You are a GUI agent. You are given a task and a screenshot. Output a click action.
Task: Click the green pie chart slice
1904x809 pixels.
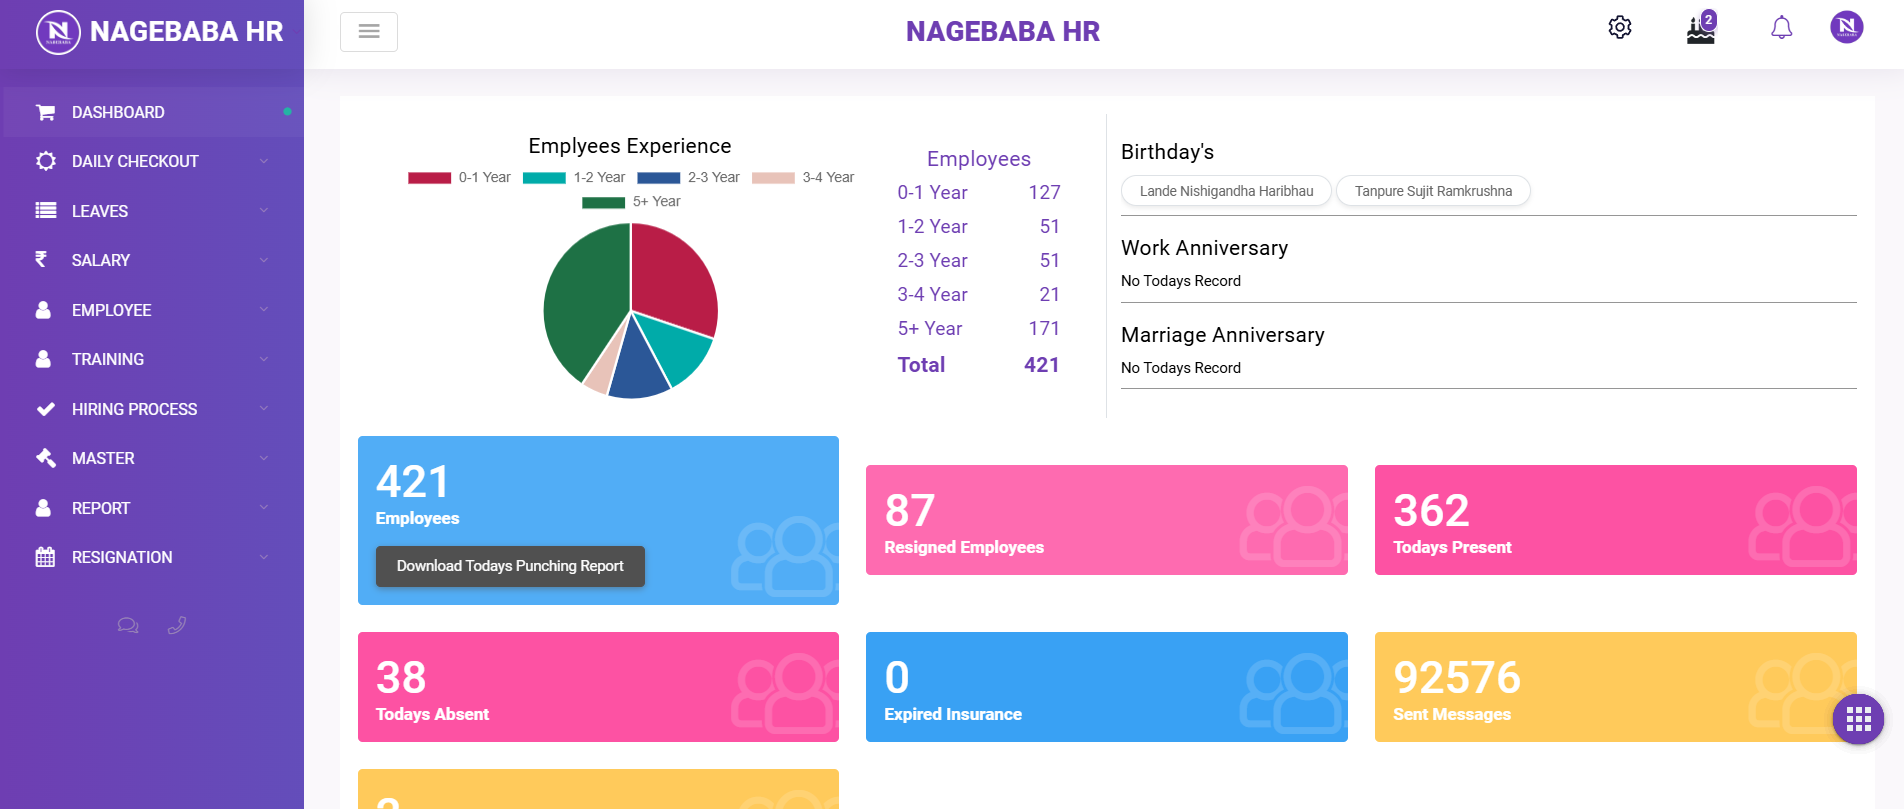[x=580, y=300]
